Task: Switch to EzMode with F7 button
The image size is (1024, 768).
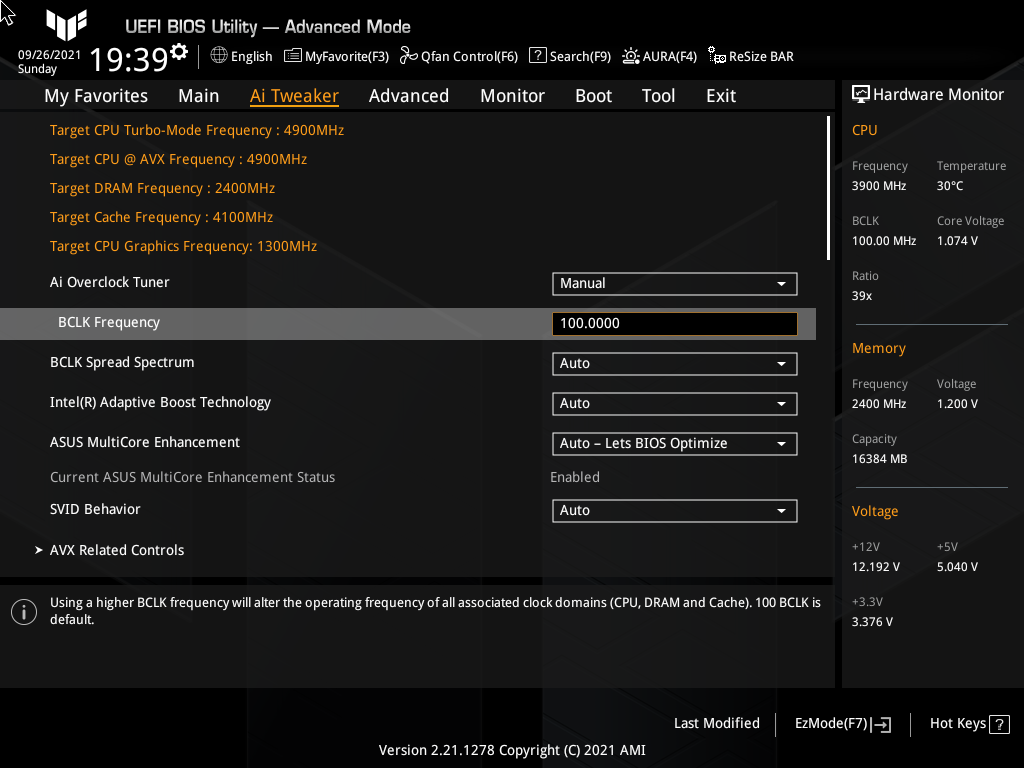Action: click(x=841, y=723)
